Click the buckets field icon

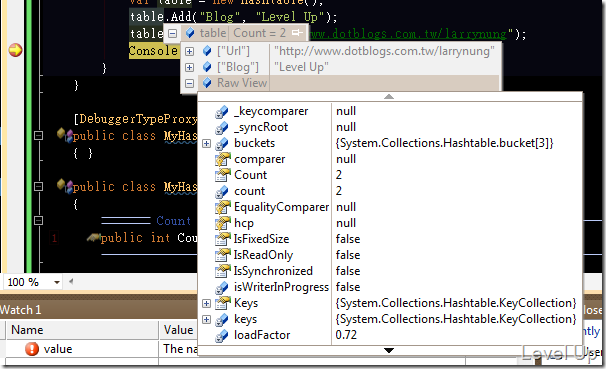(222, 143)
